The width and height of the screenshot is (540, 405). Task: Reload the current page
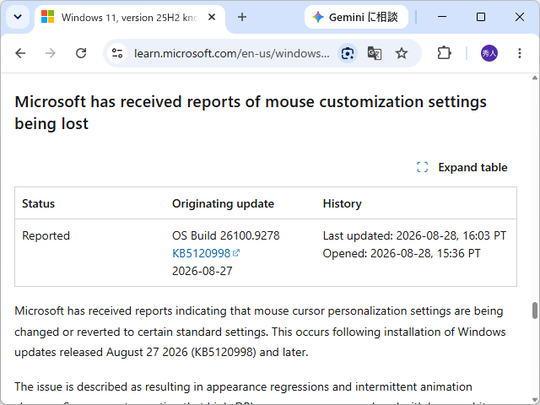click(81, 53)
